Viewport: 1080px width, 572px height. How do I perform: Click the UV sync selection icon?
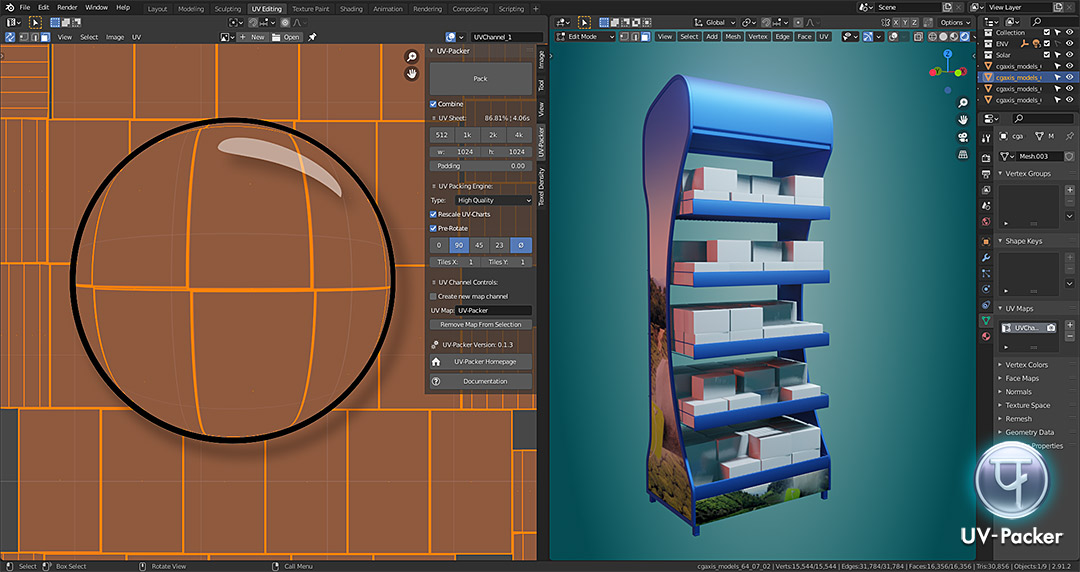coord(10,37)
